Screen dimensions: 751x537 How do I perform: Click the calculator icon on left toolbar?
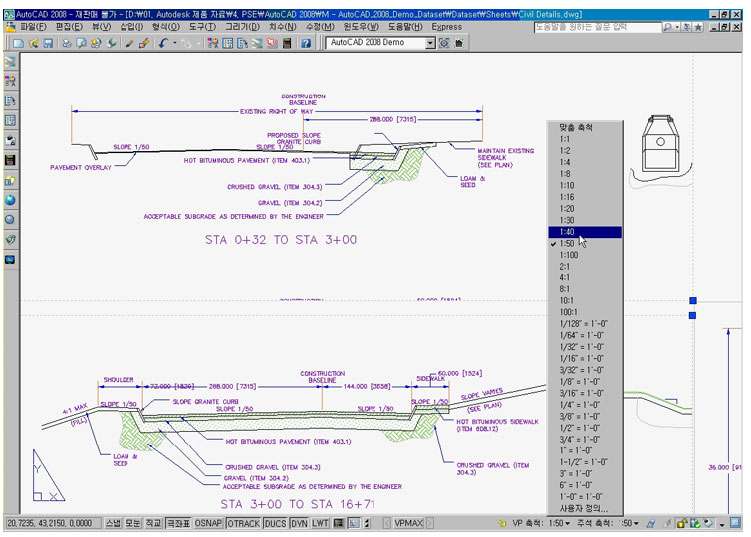(10, 160)
